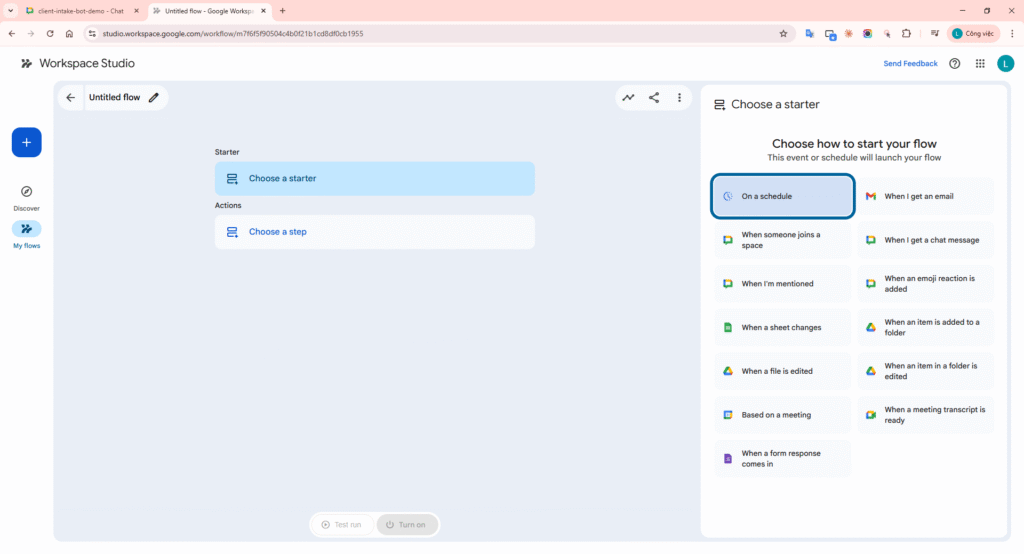Click the blue plus create button
Screen dimensions: 1024x554
coord(26,143)
